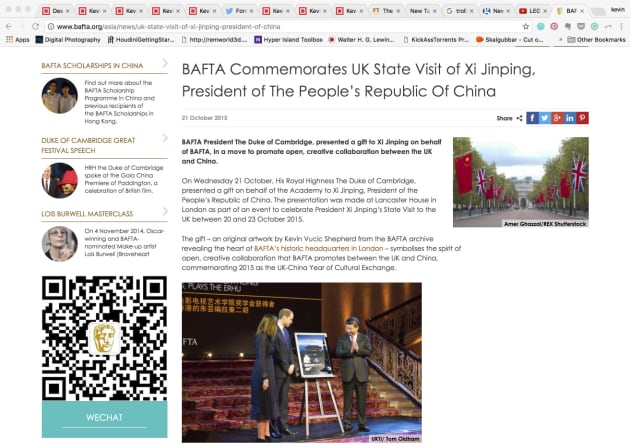This screenshot has width=630, height=448.
Task: Click the teal circle extension icon
Action: [541, 27]
